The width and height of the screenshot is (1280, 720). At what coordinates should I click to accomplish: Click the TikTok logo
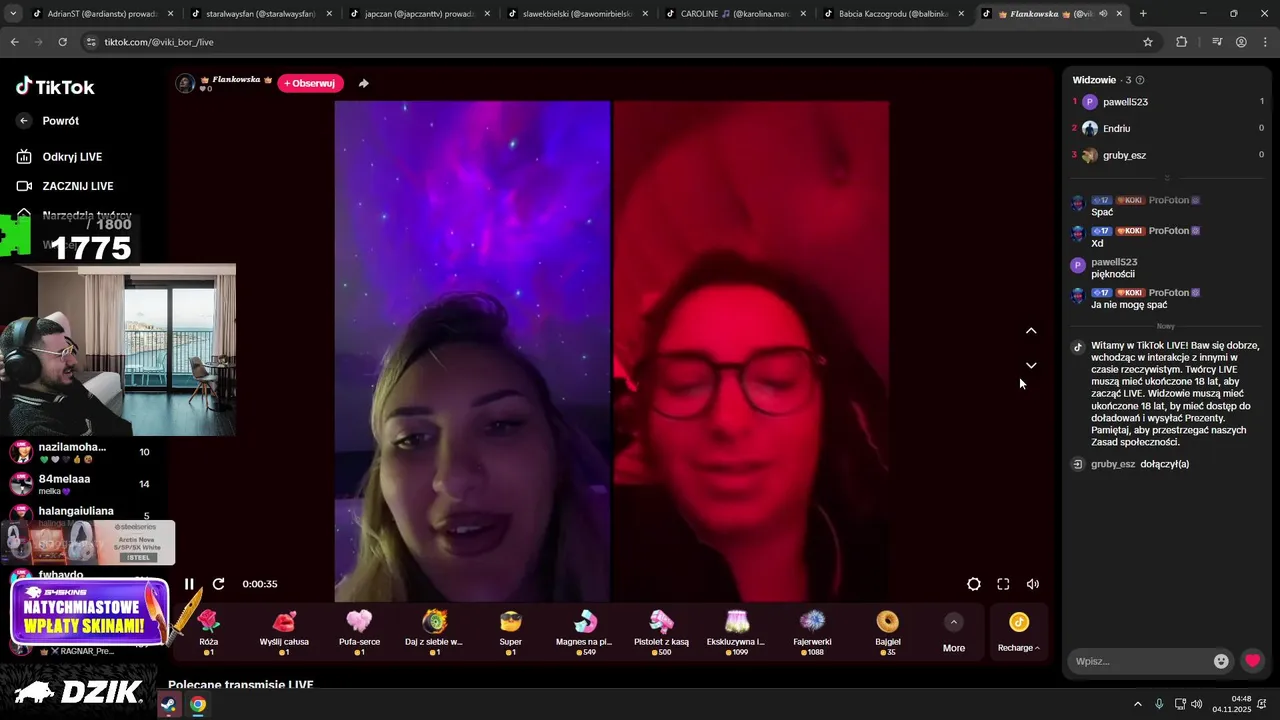tap(55, 87)
